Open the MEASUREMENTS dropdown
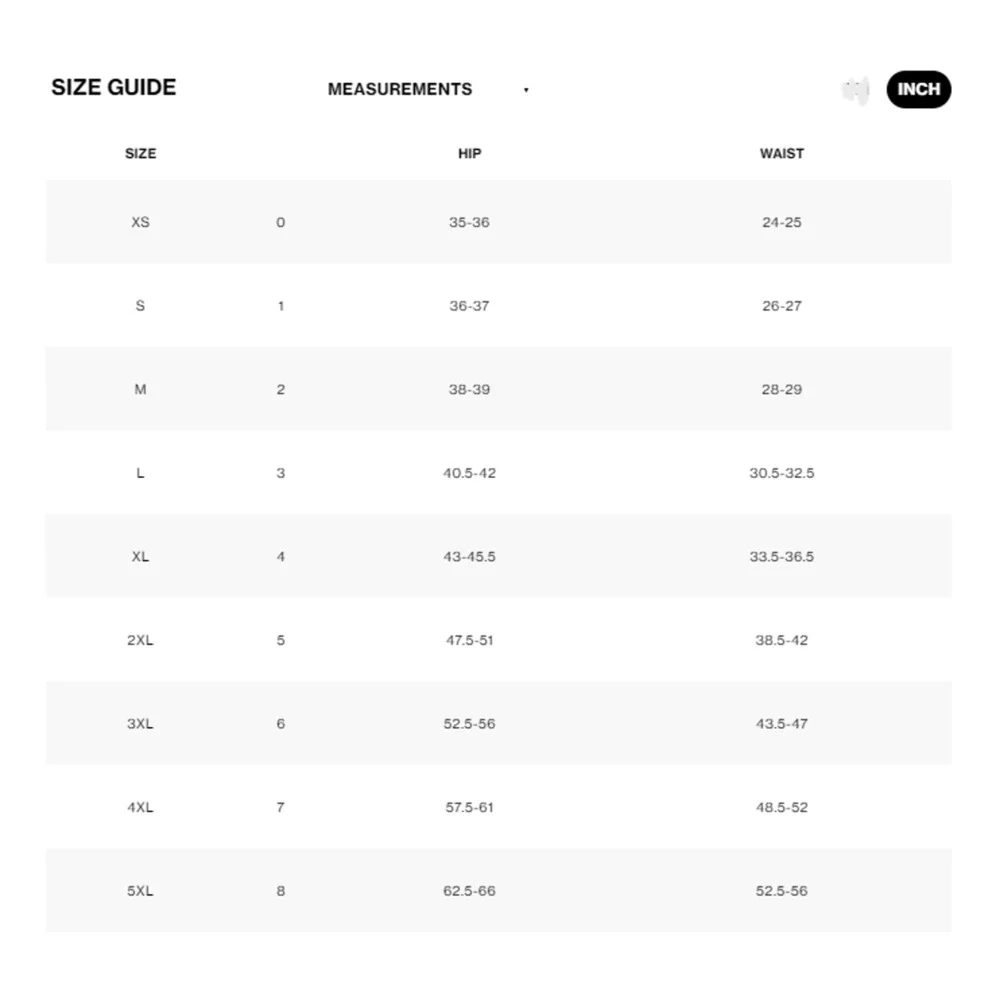Image resolution: width=1000 pixels, height=1000 pixels. [429, 89]
